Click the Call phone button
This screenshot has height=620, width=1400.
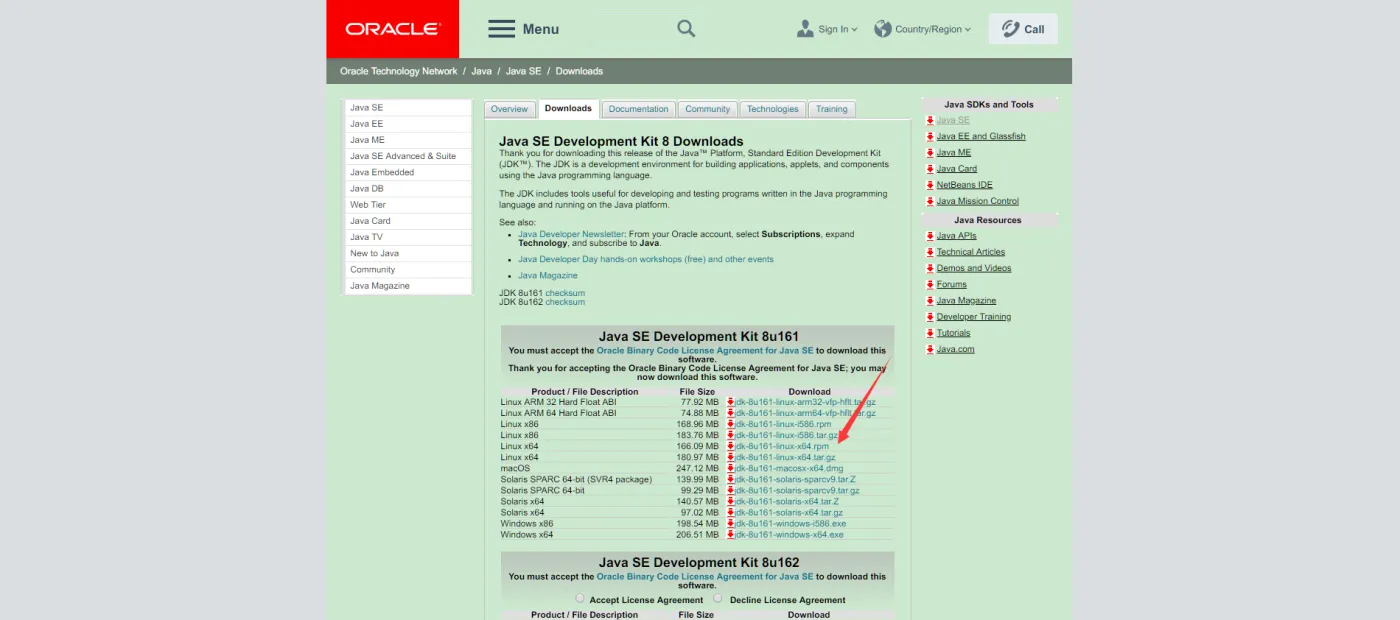point(1023,29)
